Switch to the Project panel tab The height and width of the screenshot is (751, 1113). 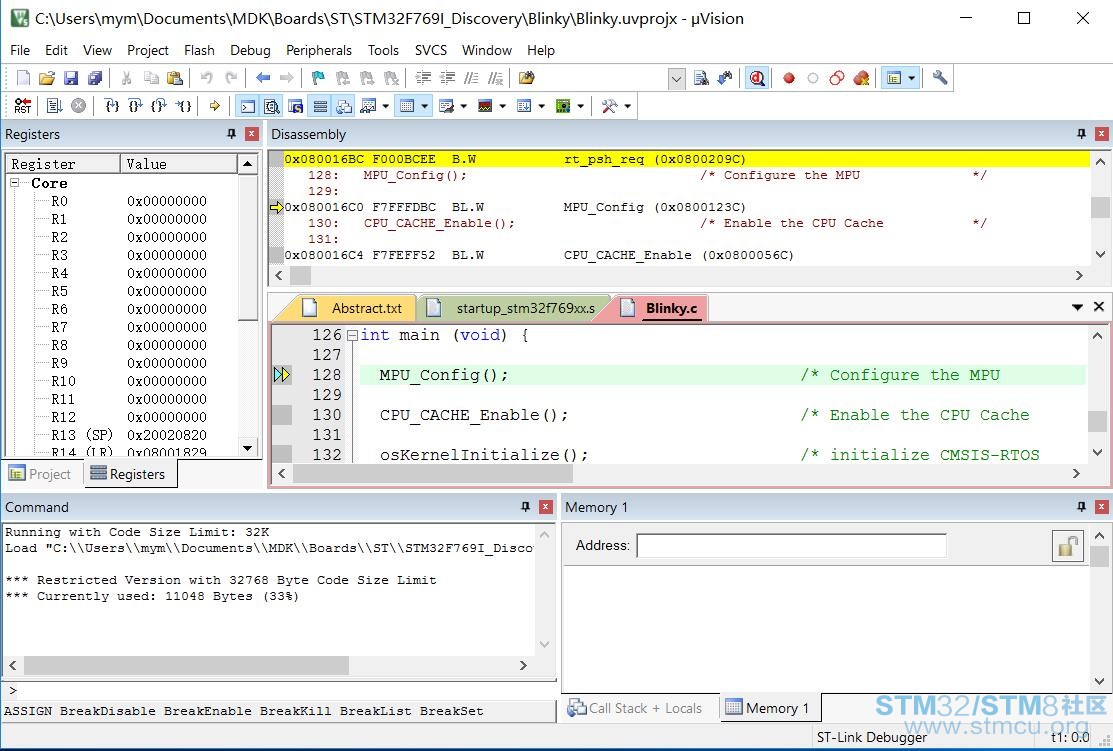tap(40, 473)
